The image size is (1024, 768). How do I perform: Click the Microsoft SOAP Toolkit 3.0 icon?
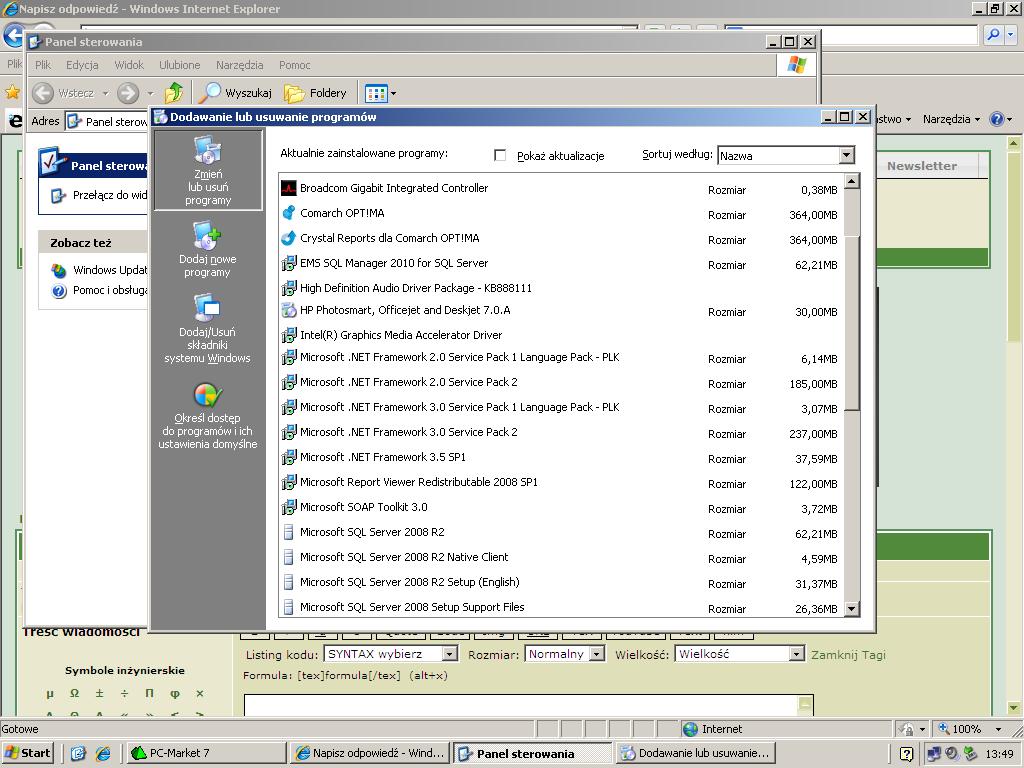point(289,507)
